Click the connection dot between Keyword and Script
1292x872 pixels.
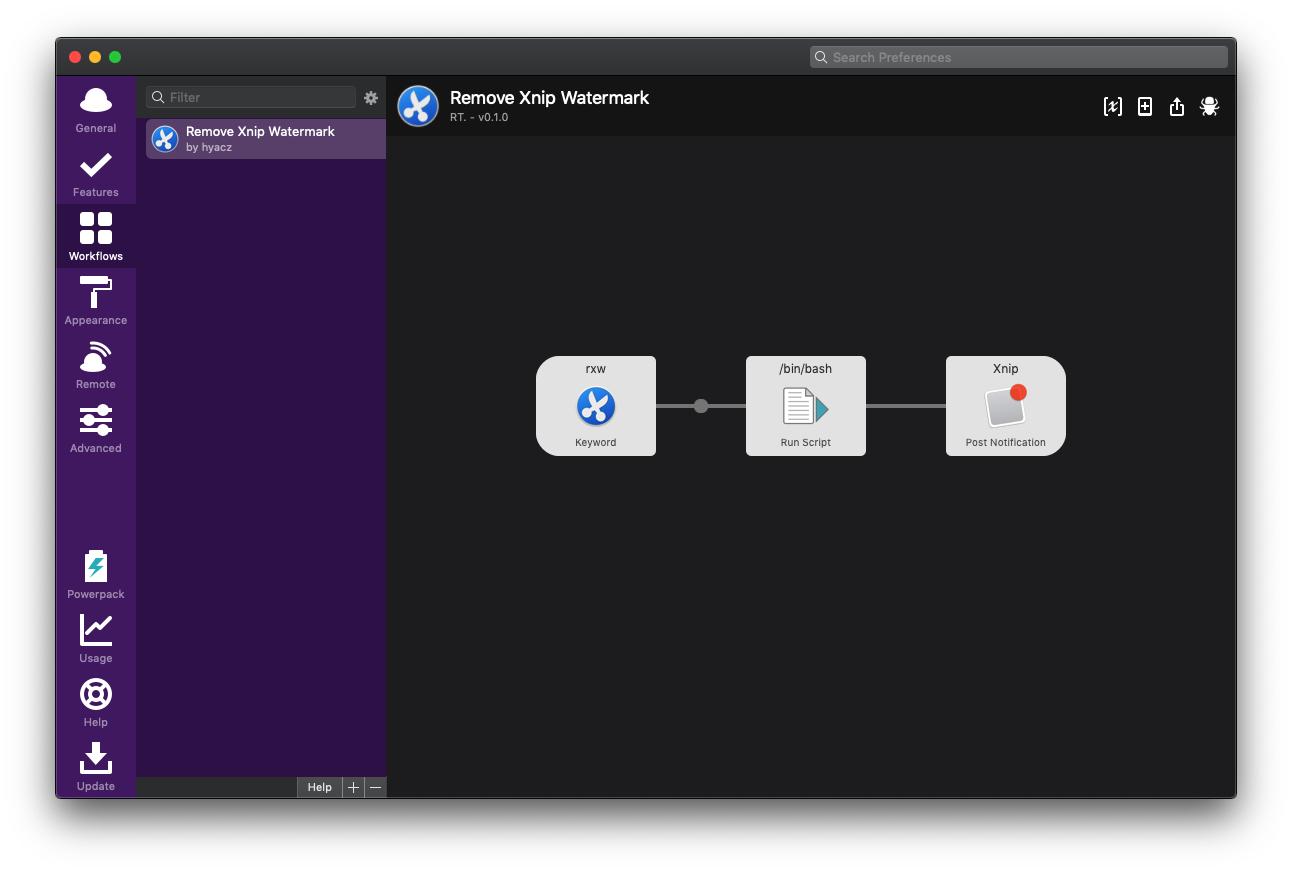coord(701,406)
